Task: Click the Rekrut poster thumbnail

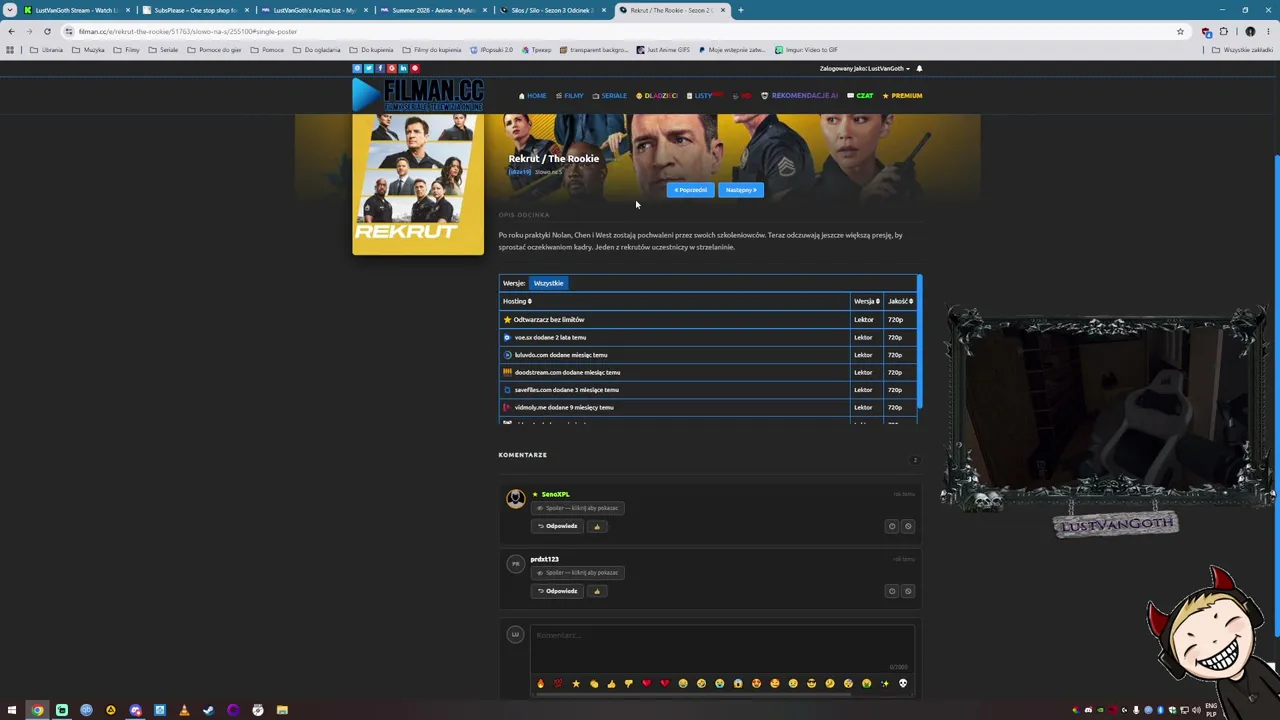Action: click(x=418, y=184)
